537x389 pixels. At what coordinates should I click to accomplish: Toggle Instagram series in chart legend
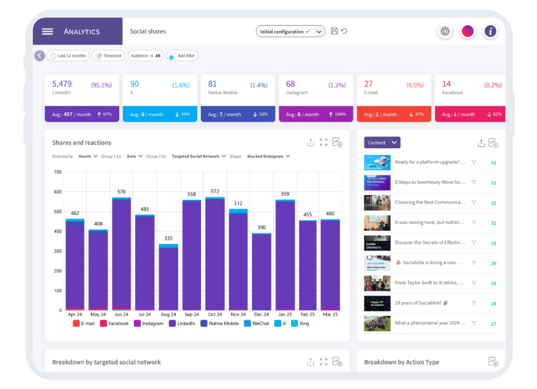coord(149,323)
